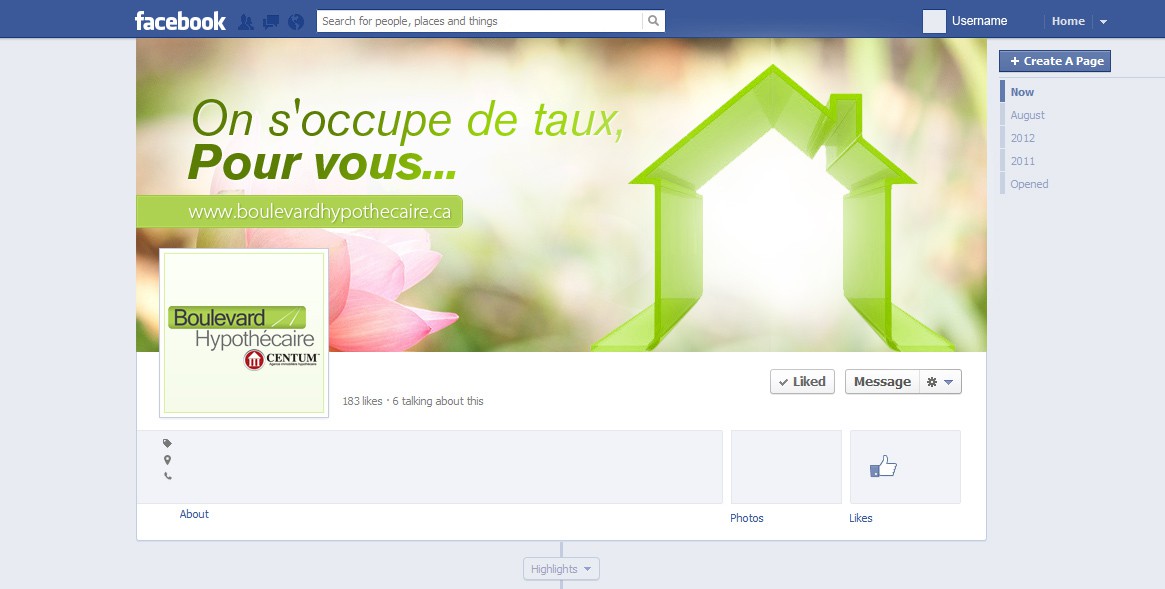Click the phone icon in About box
The image size is (1165, 589).
click(168, 476)
